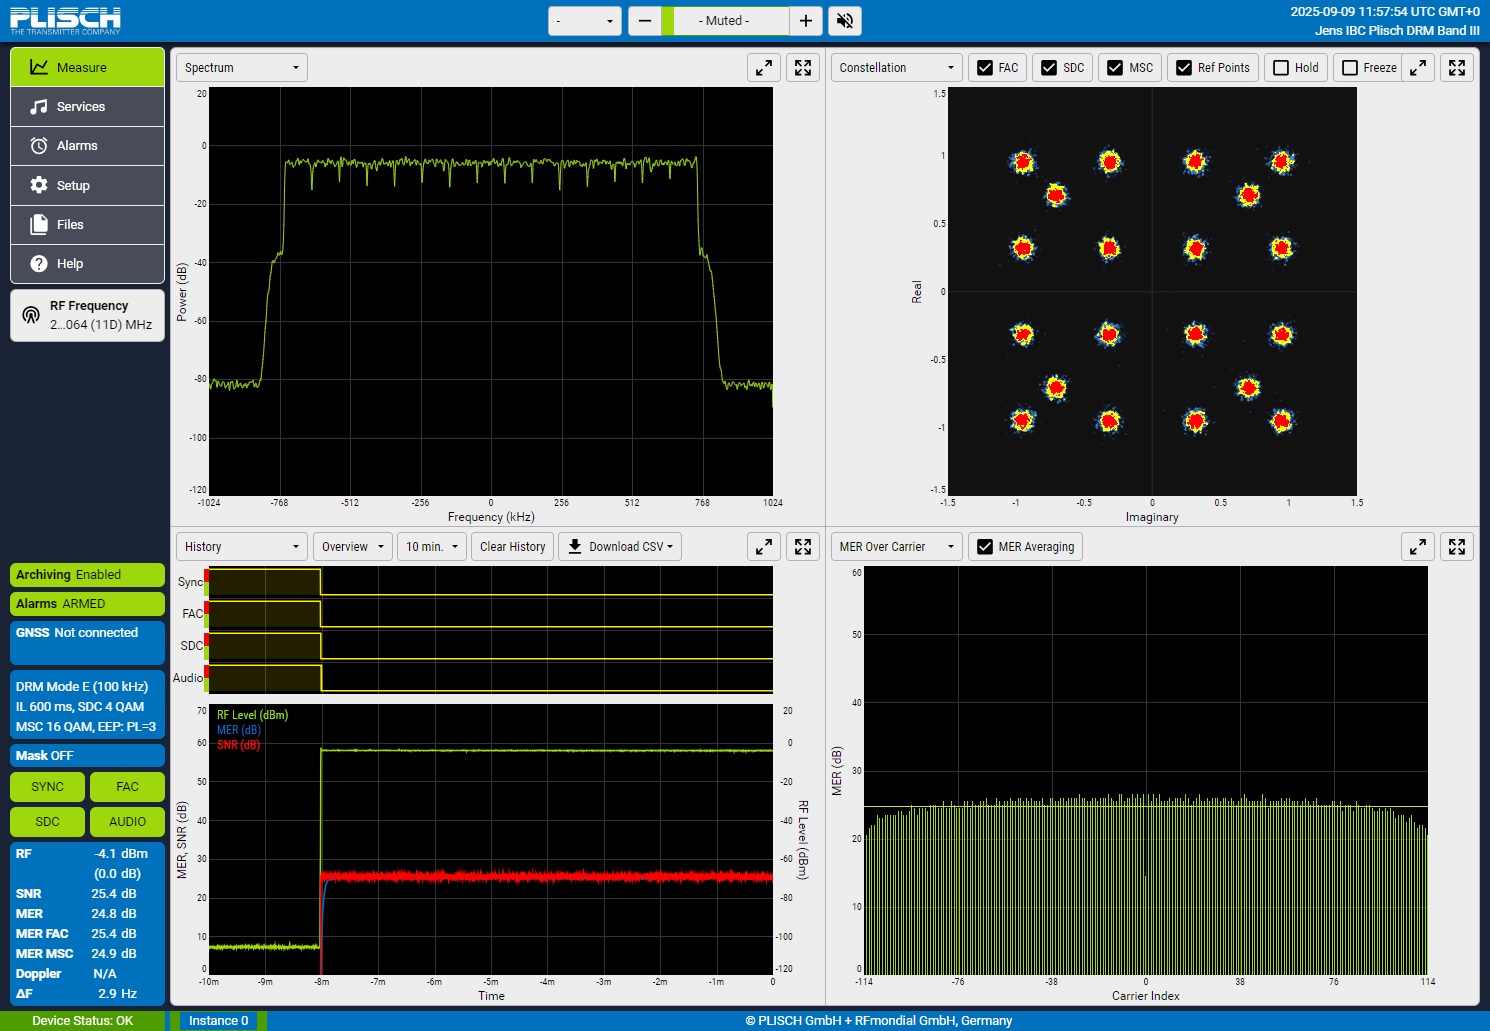
Task: Enable the Freeze checkbox
Action: point(1350,68)
